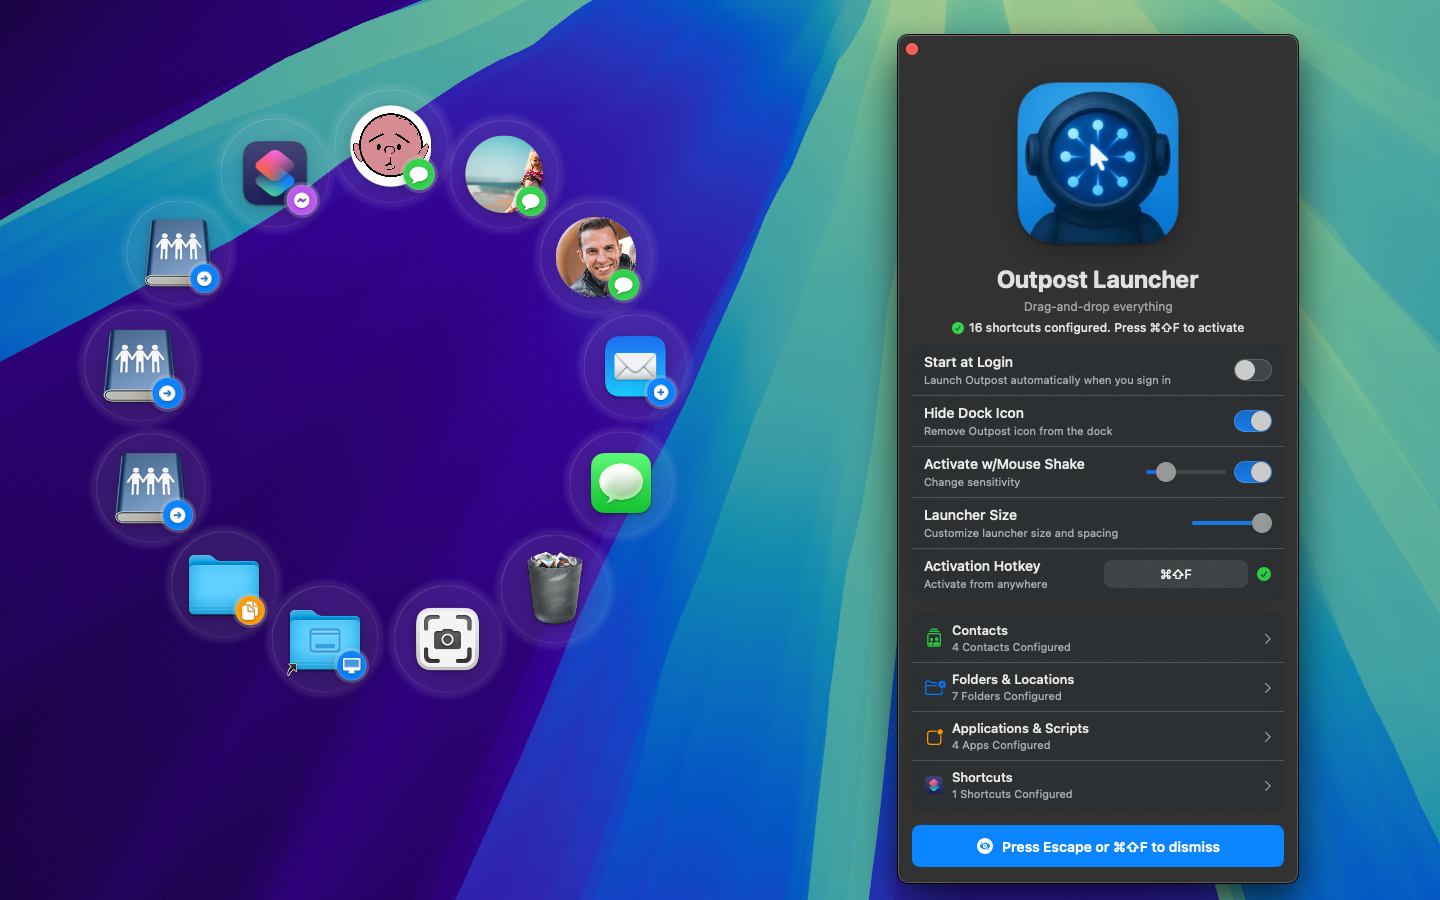Turn off Activate w/Mouse Shake
The image size is (1440, 900).
click(x=1252, y=471)
